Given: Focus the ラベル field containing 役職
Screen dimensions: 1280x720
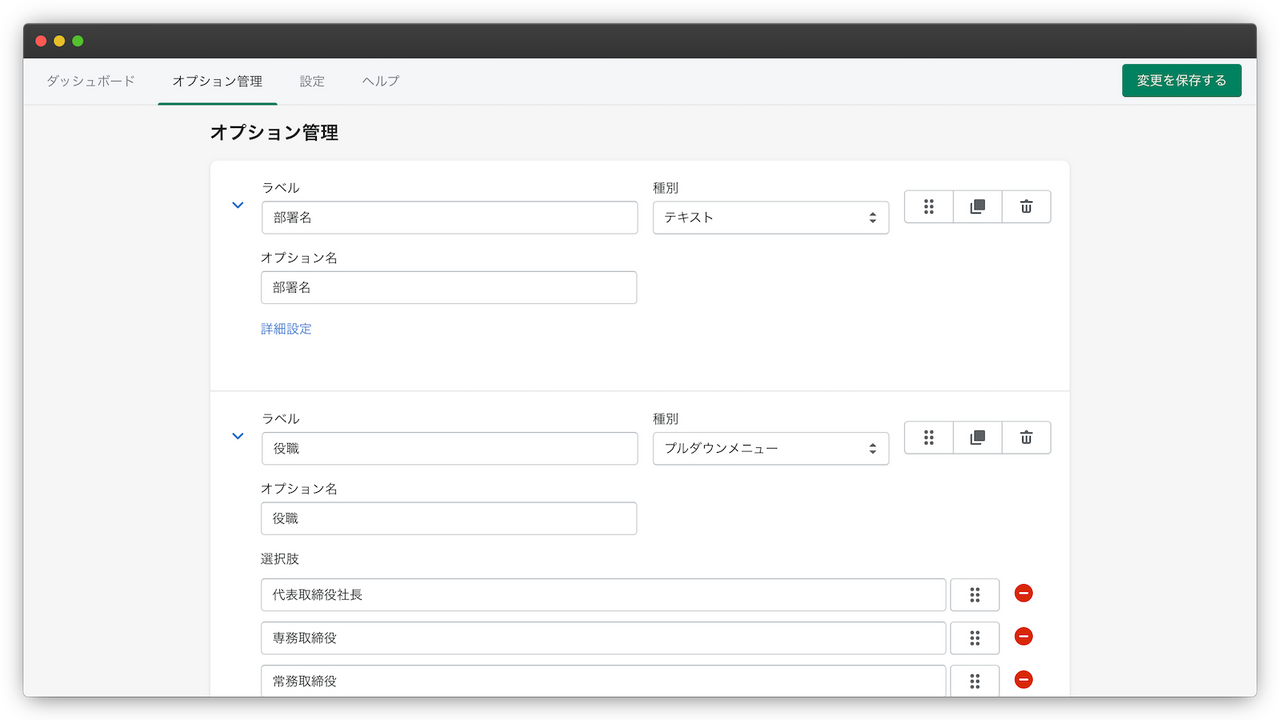Looking at the screenshot, I should [450, 449].
